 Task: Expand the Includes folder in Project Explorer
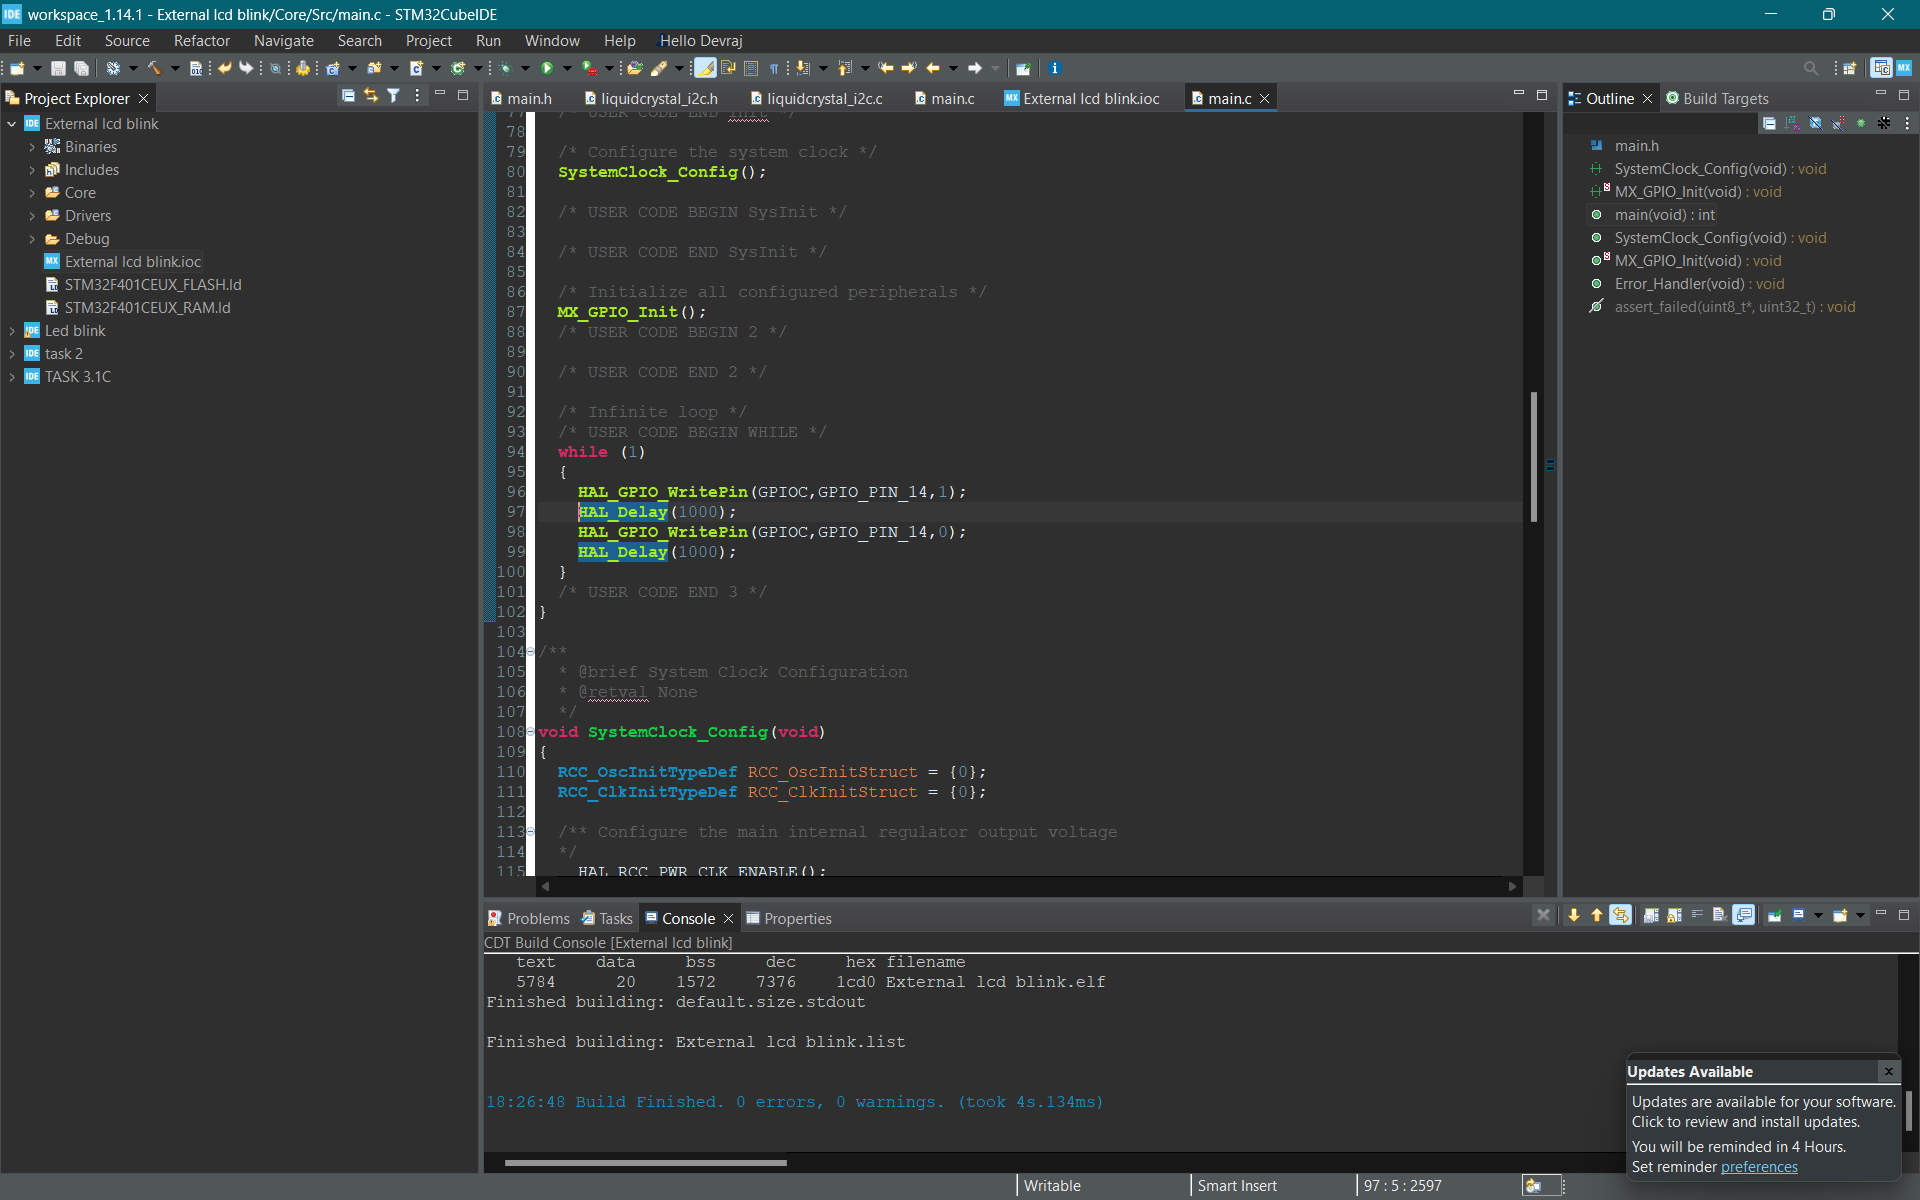(x=30, y=169)
